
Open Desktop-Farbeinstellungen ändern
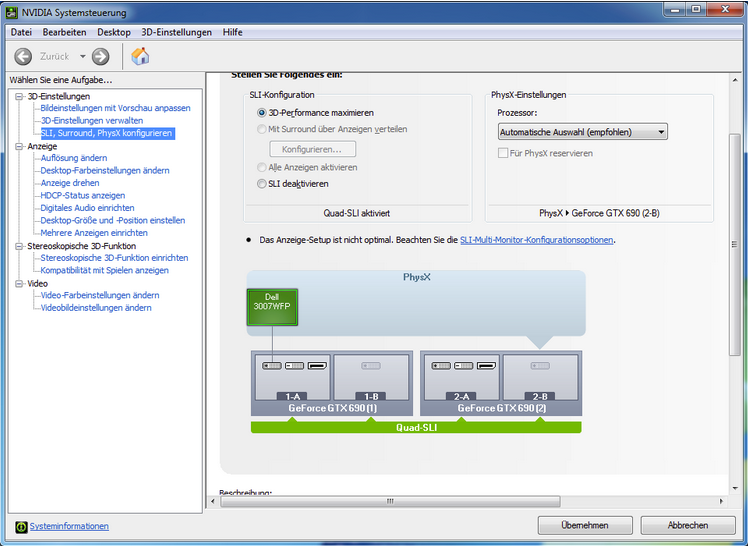pyautogui.click(x=105, y=170)
